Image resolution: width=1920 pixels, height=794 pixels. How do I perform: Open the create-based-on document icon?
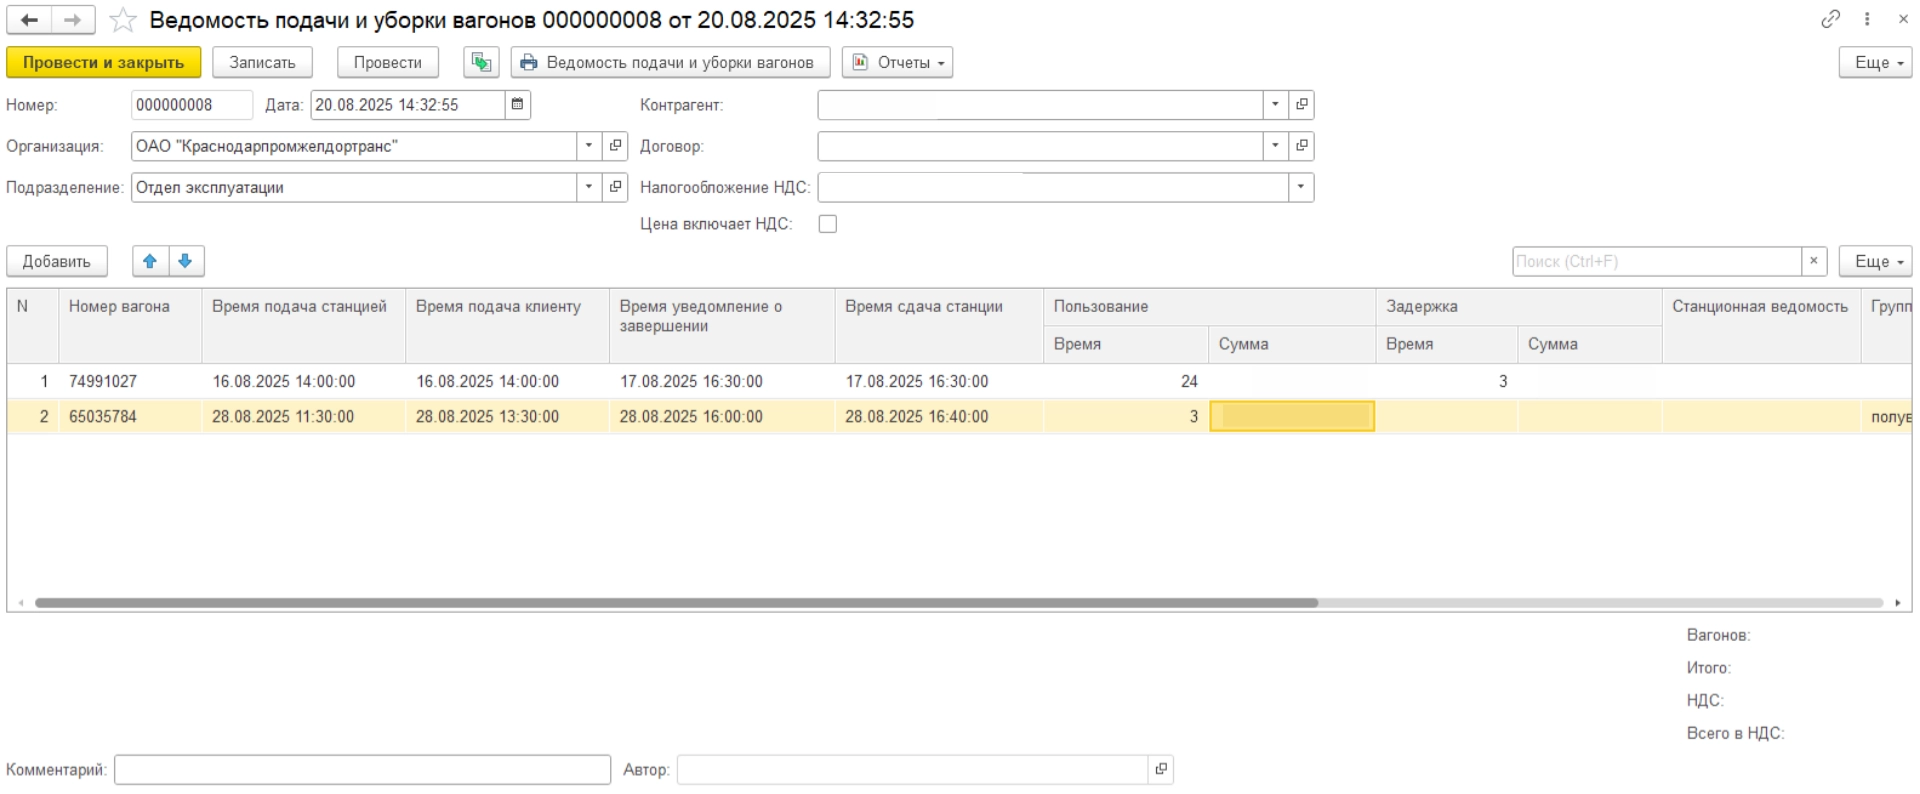pyautogui.click(x=481, y=62)
